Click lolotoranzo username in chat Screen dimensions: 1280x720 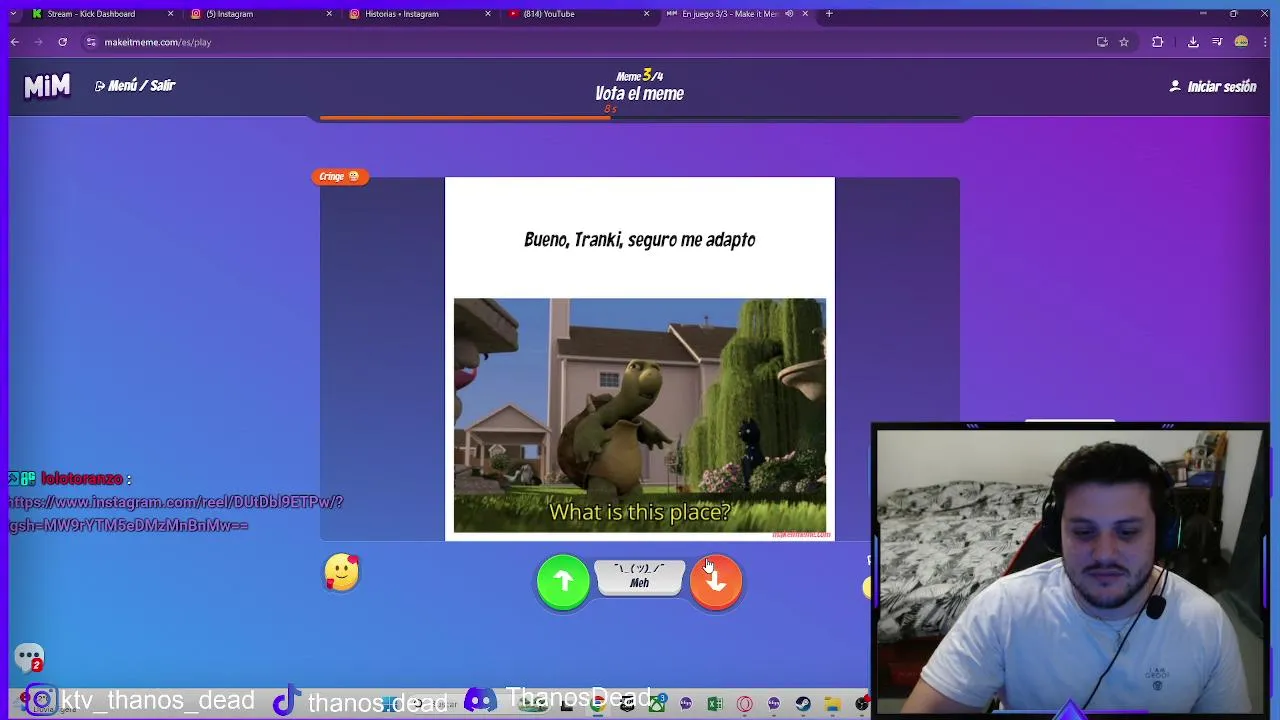point(82,479)
